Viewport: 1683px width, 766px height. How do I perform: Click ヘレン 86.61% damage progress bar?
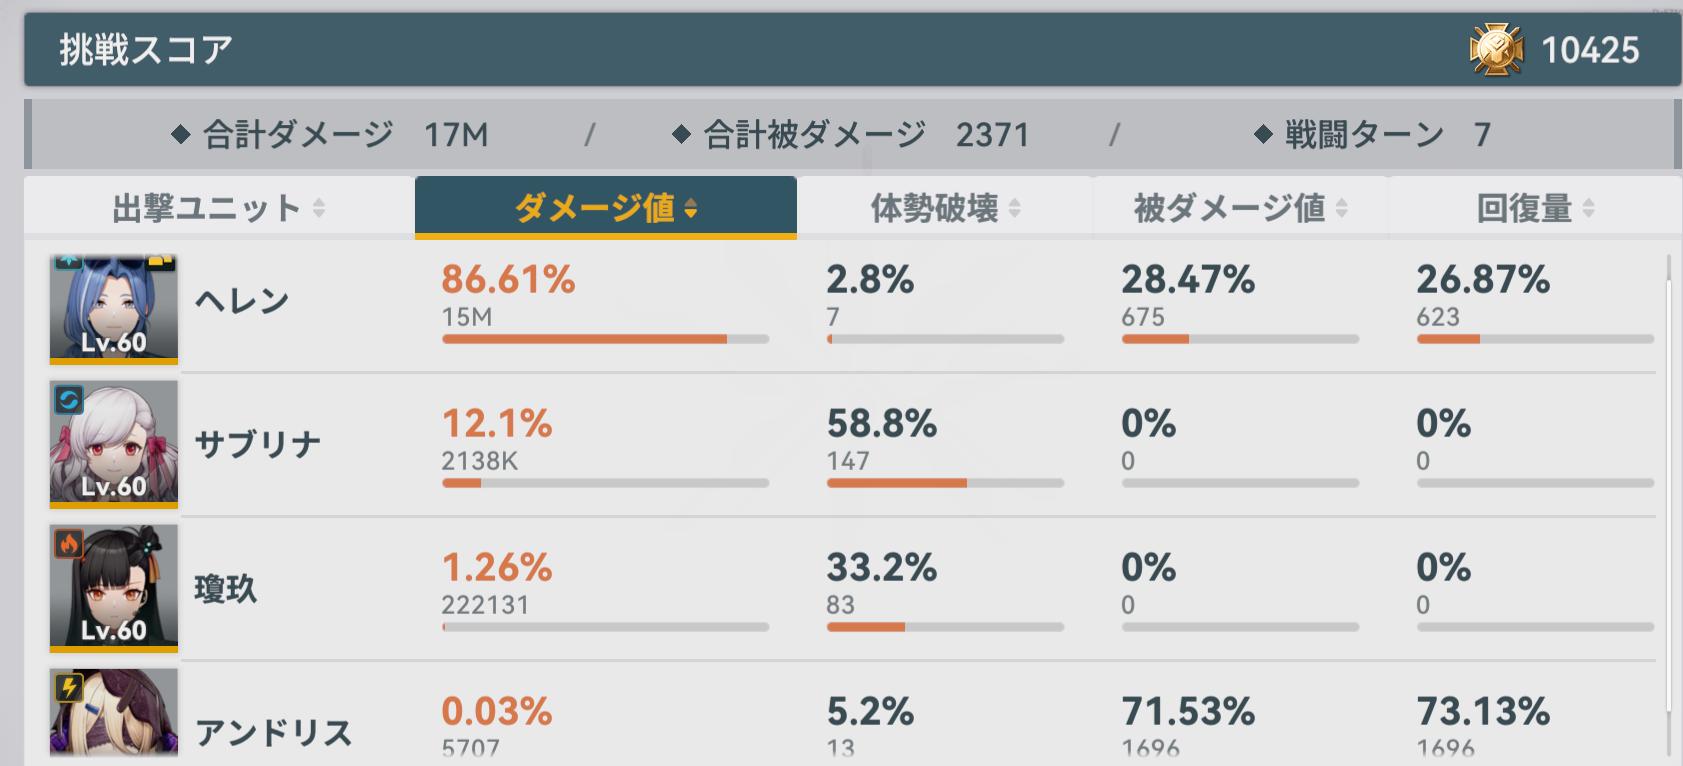click(605, 339)
